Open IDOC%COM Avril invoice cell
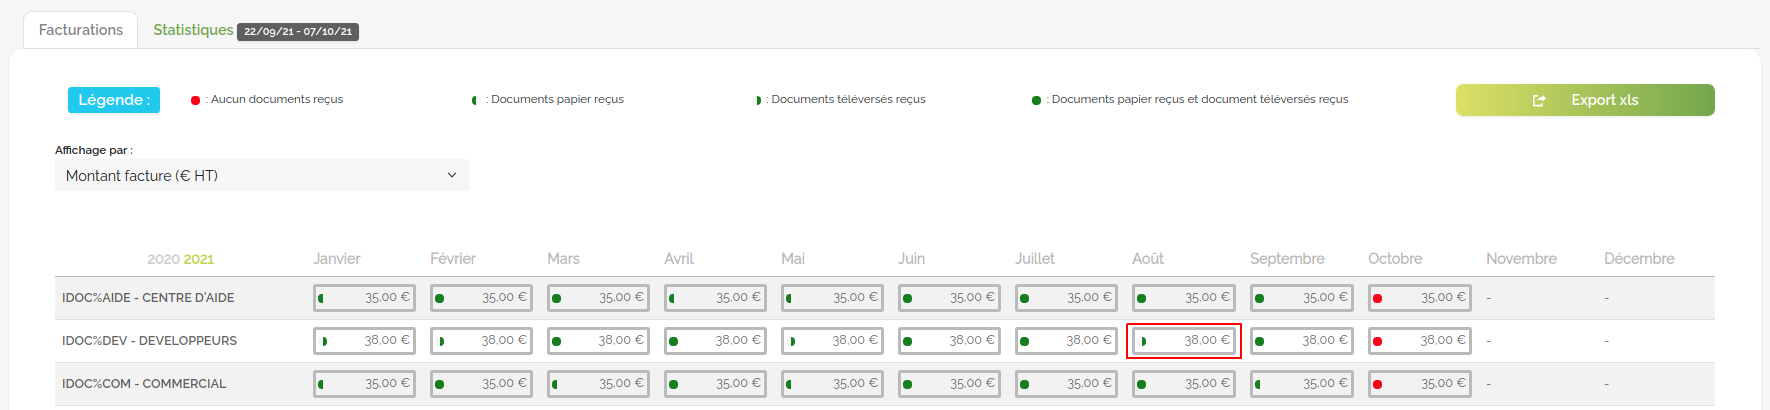1770x410 pixels. tap(715, 384)
